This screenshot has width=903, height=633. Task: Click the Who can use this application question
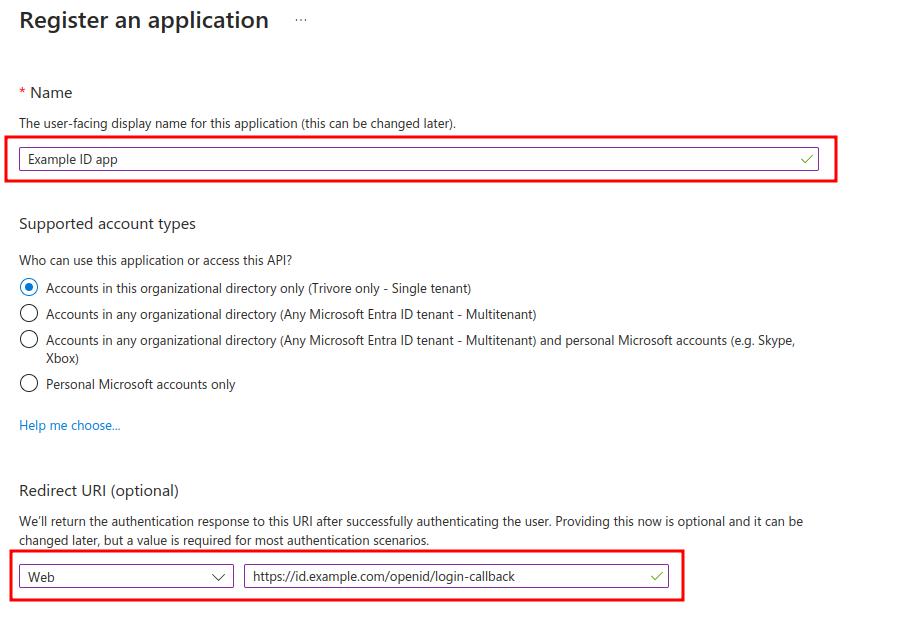point(155,260)
